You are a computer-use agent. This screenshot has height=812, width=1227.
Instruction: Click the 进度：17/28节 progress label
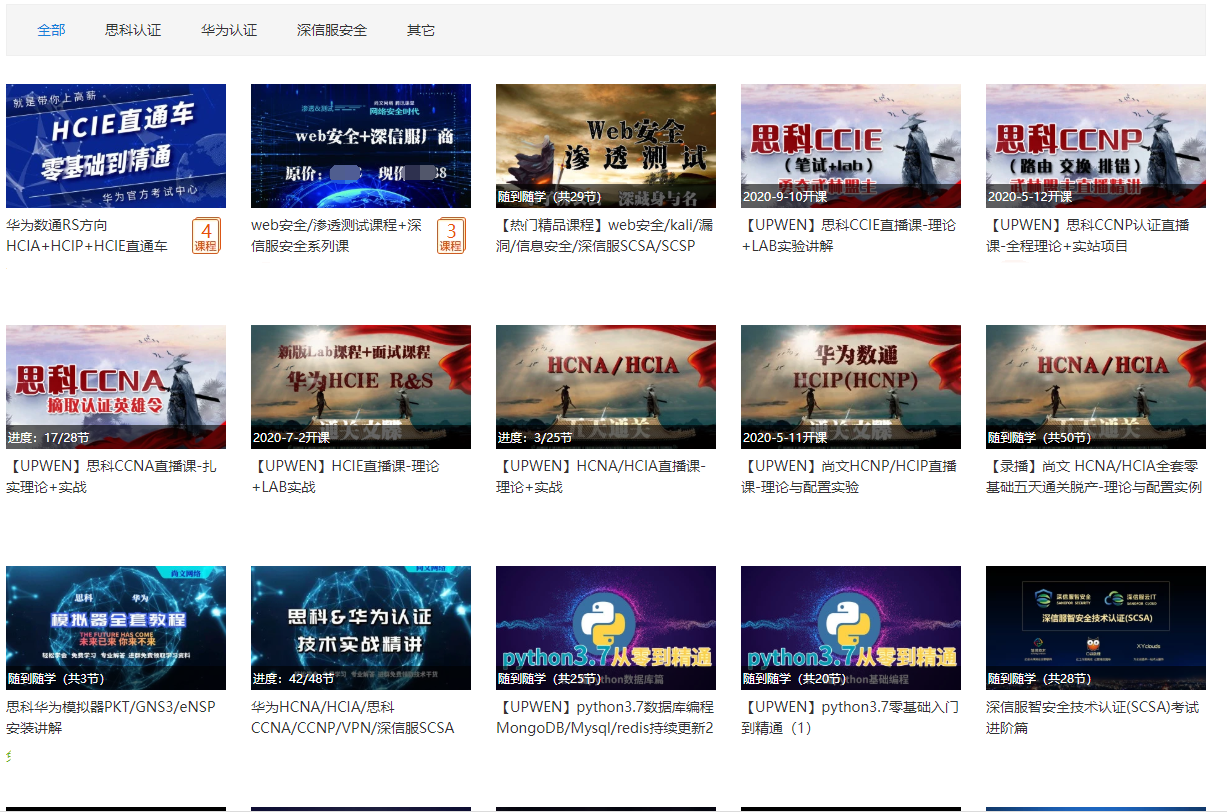click(49, 438)
